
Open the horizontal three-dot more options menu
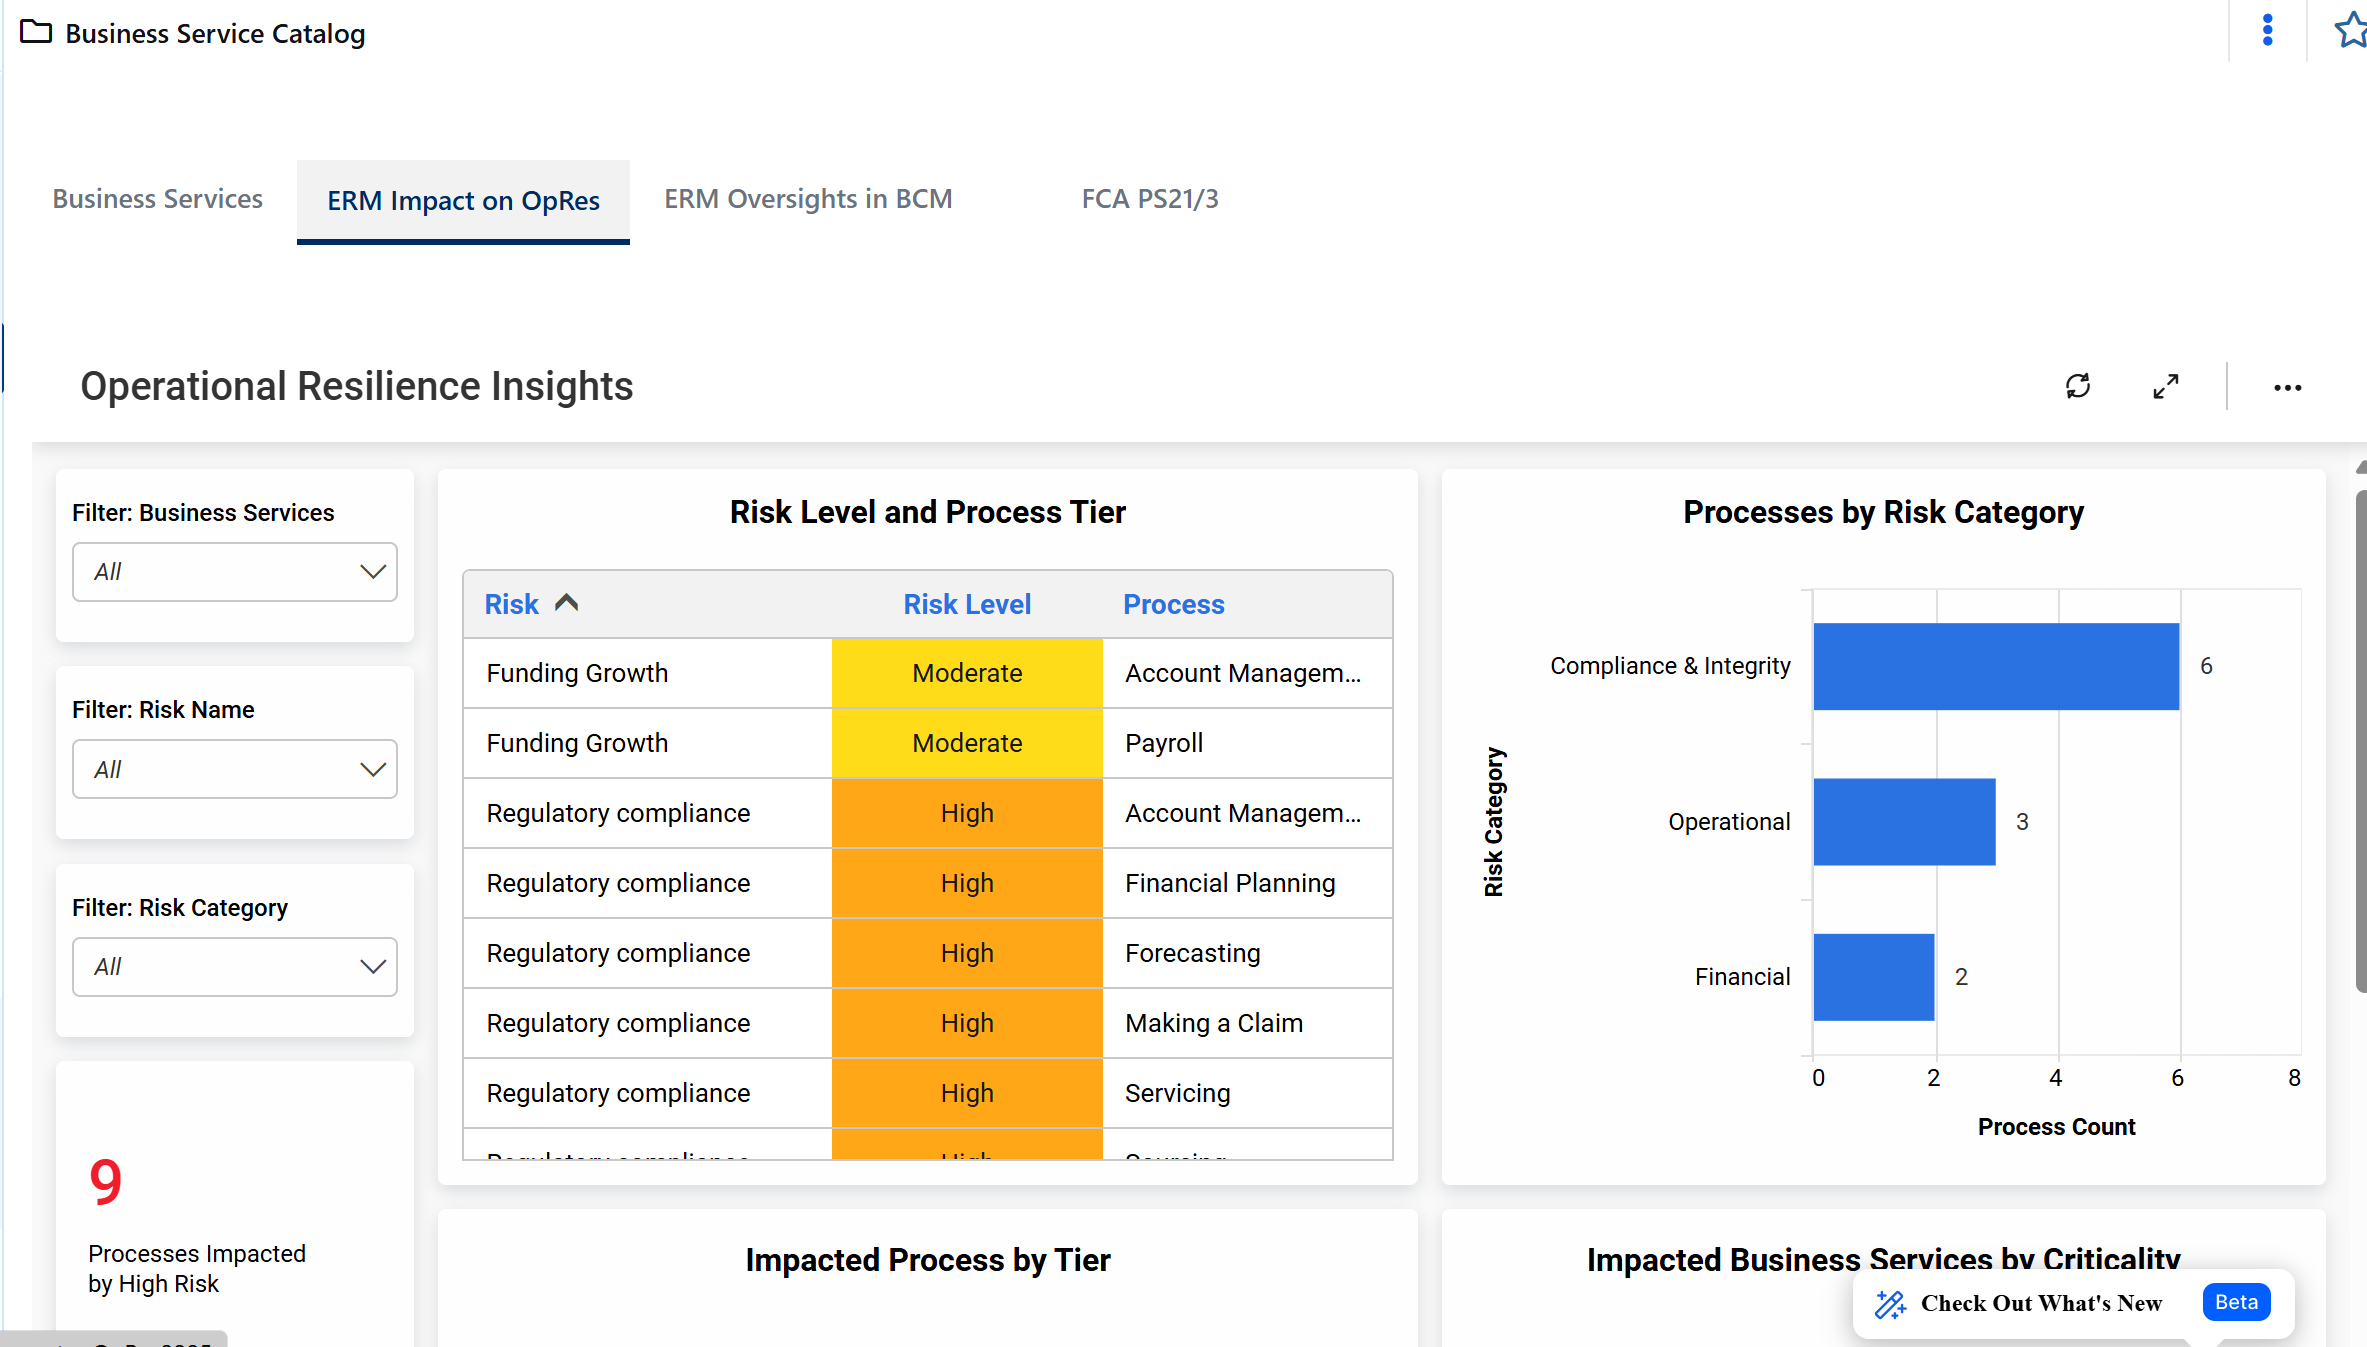pos(2287,388)
